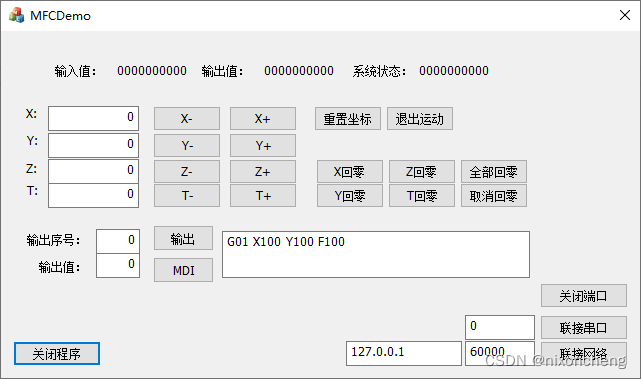641x379 pixels.
Task: Jog the X axis positive with X+ button
Action: click(263, 119)
